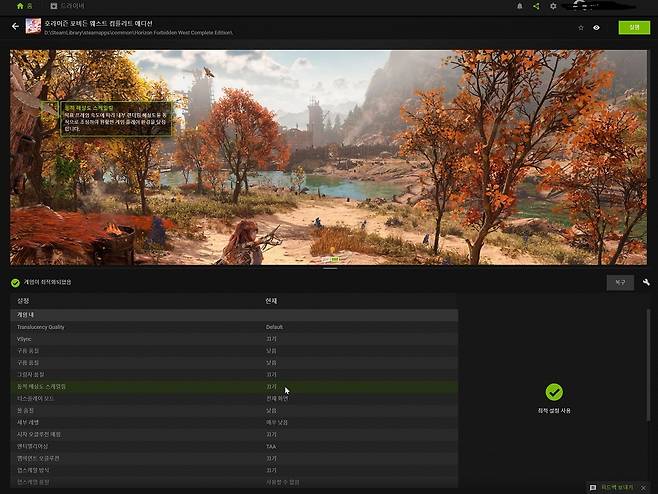Select the 세부 레벨 row

pyautogui.click(x=234, y=423)
